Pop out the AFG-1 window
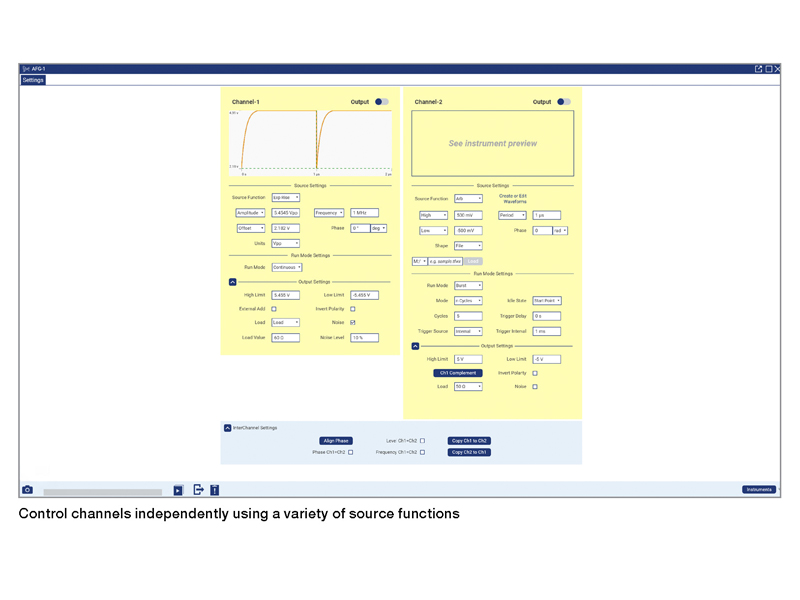Viewport: 800px width, 600px height. tap(758, 69)
